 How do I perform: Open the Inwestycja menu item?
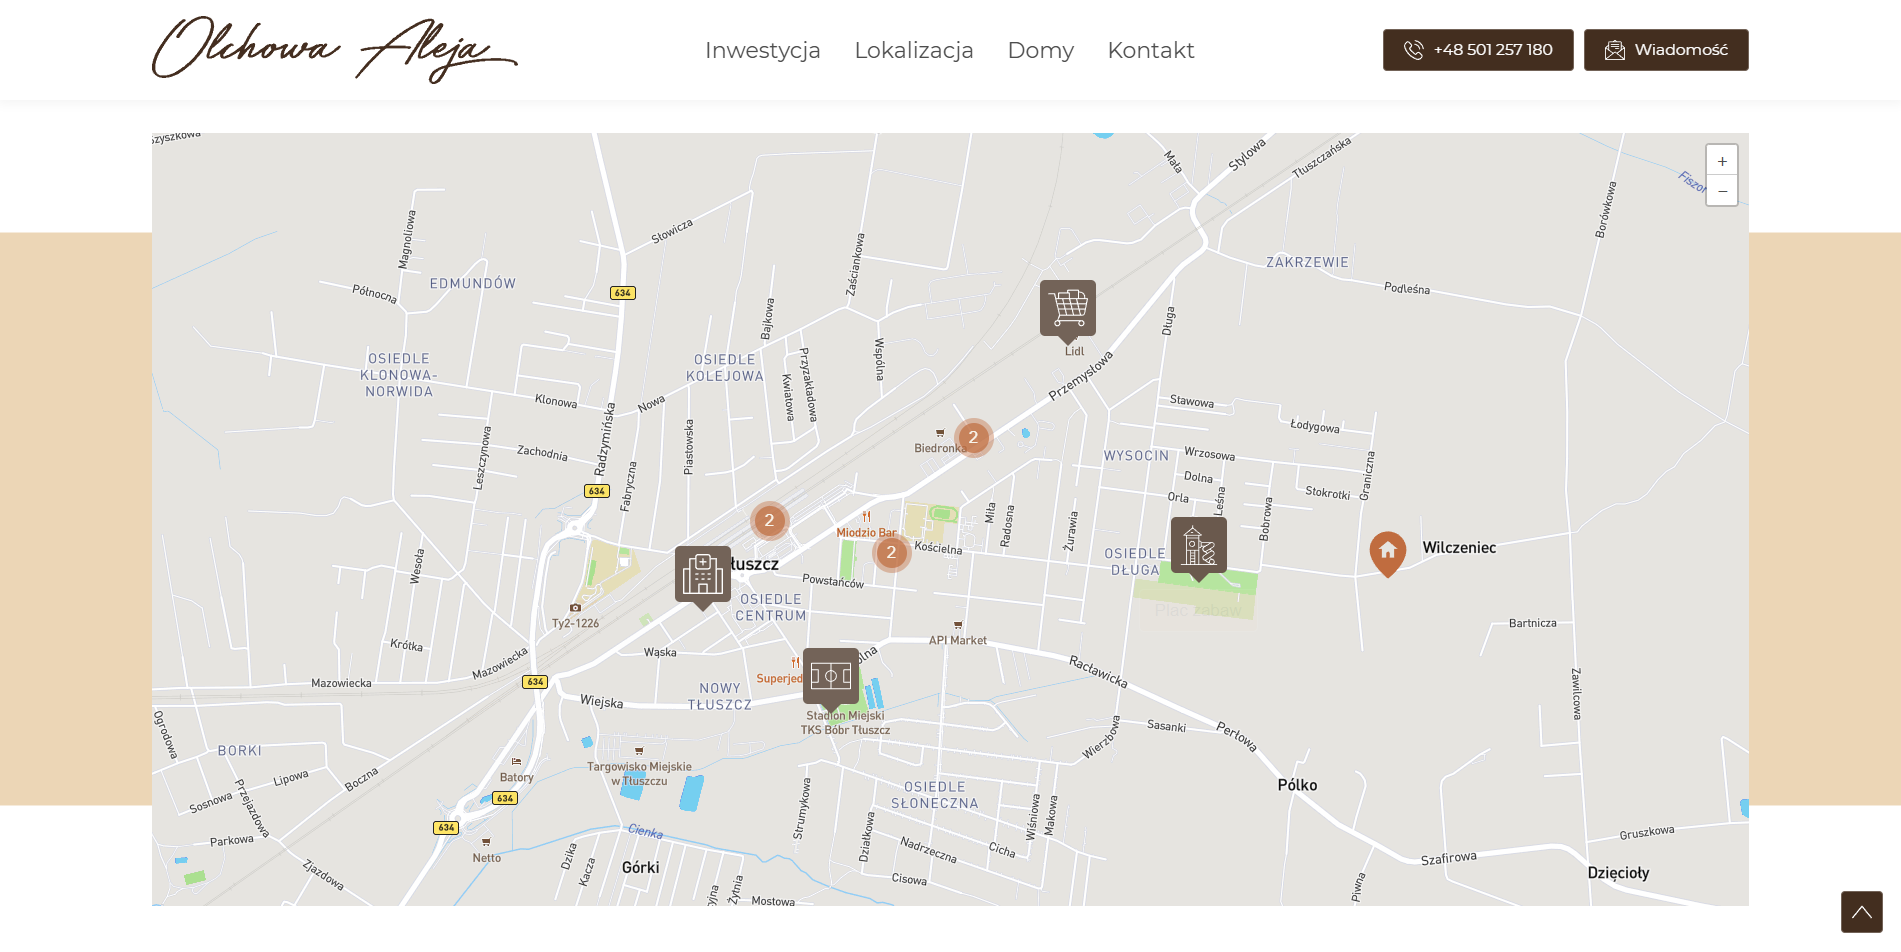pyautogui.click(x=762, y=50)
